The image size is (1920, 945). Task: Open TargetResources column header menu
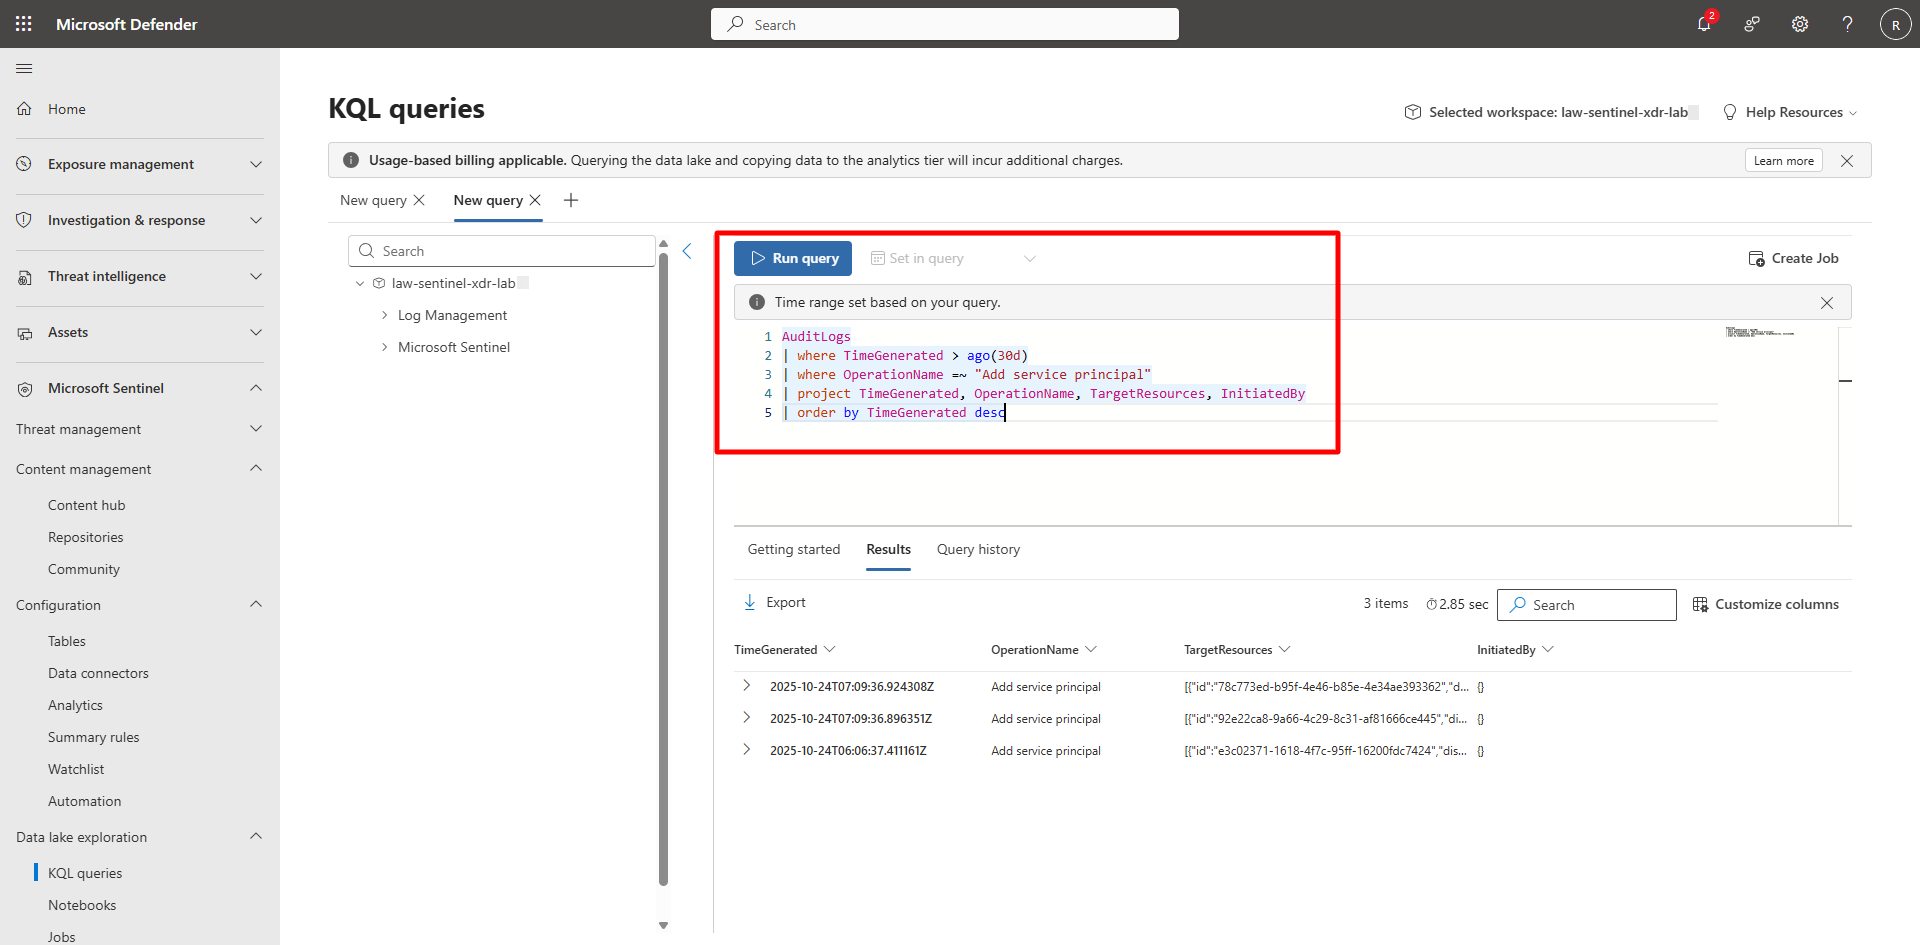(1285, 650)
